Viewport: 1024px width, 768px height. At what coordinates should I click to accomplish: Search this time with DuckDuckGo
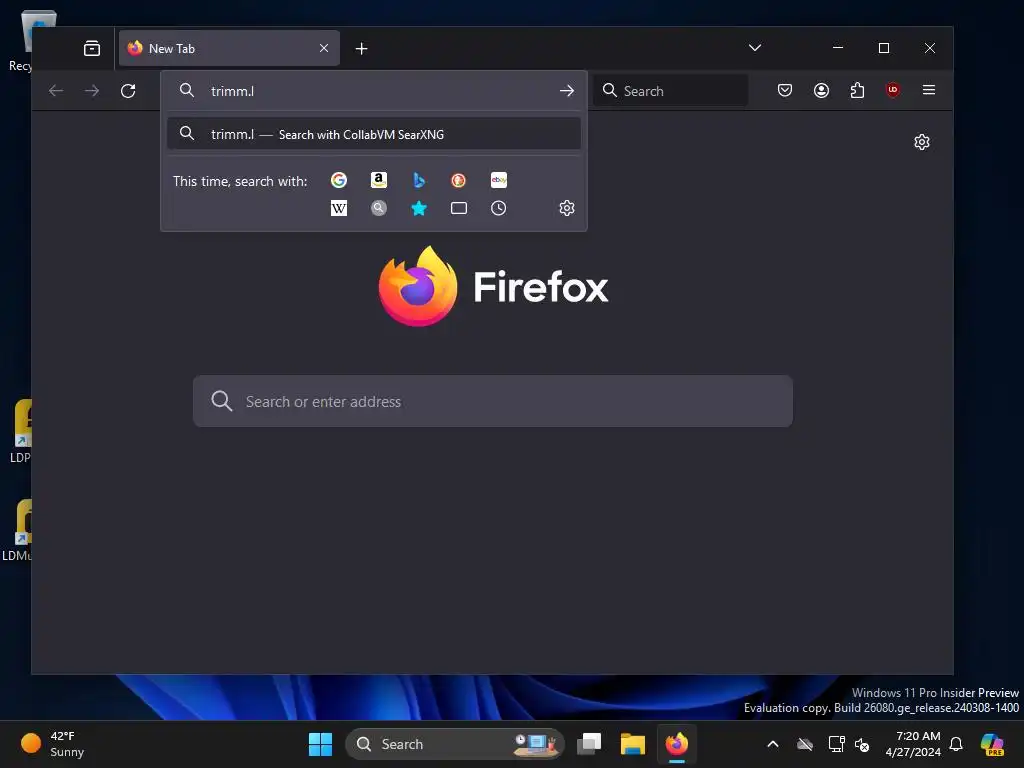pos(458,180)
